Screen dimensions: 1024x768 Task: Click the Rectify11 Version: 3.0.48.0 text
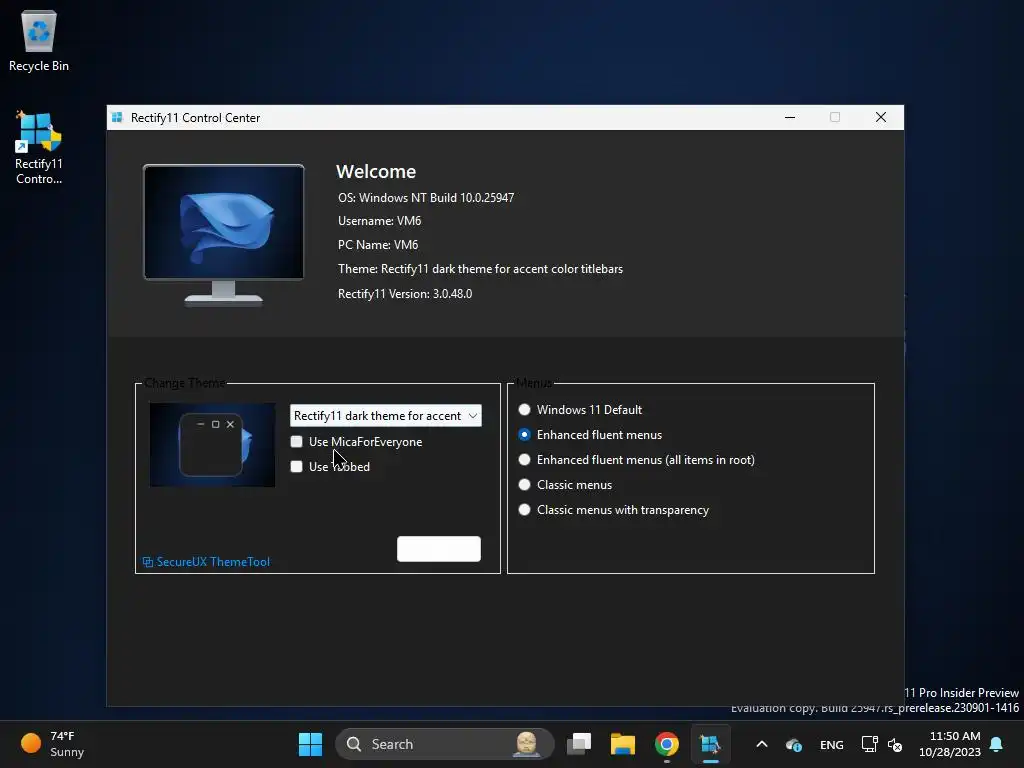point(405,294)
